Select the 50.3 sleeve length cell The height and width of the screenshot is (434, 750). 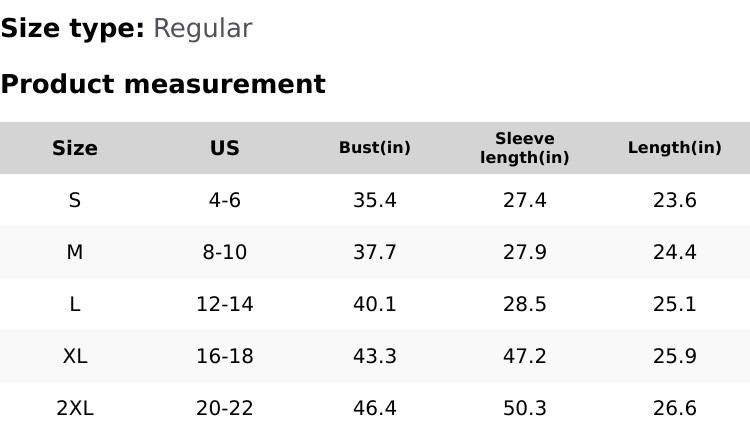(525, 408)
